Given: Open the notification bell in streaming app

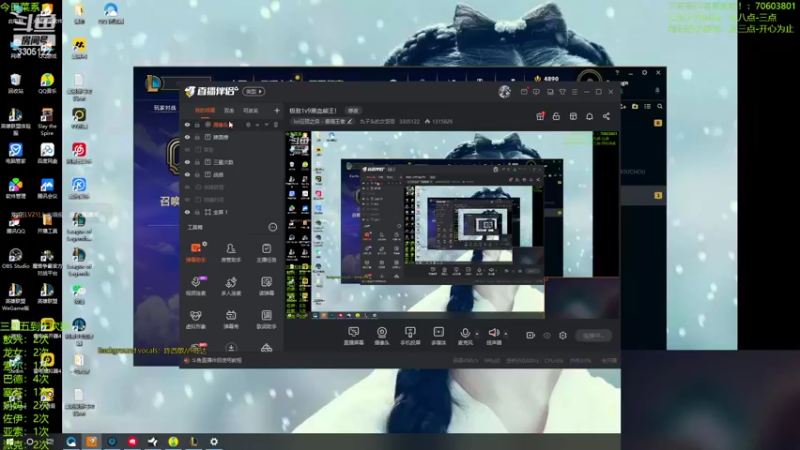Looking at the screenshot, I should (x=589, y=116).
